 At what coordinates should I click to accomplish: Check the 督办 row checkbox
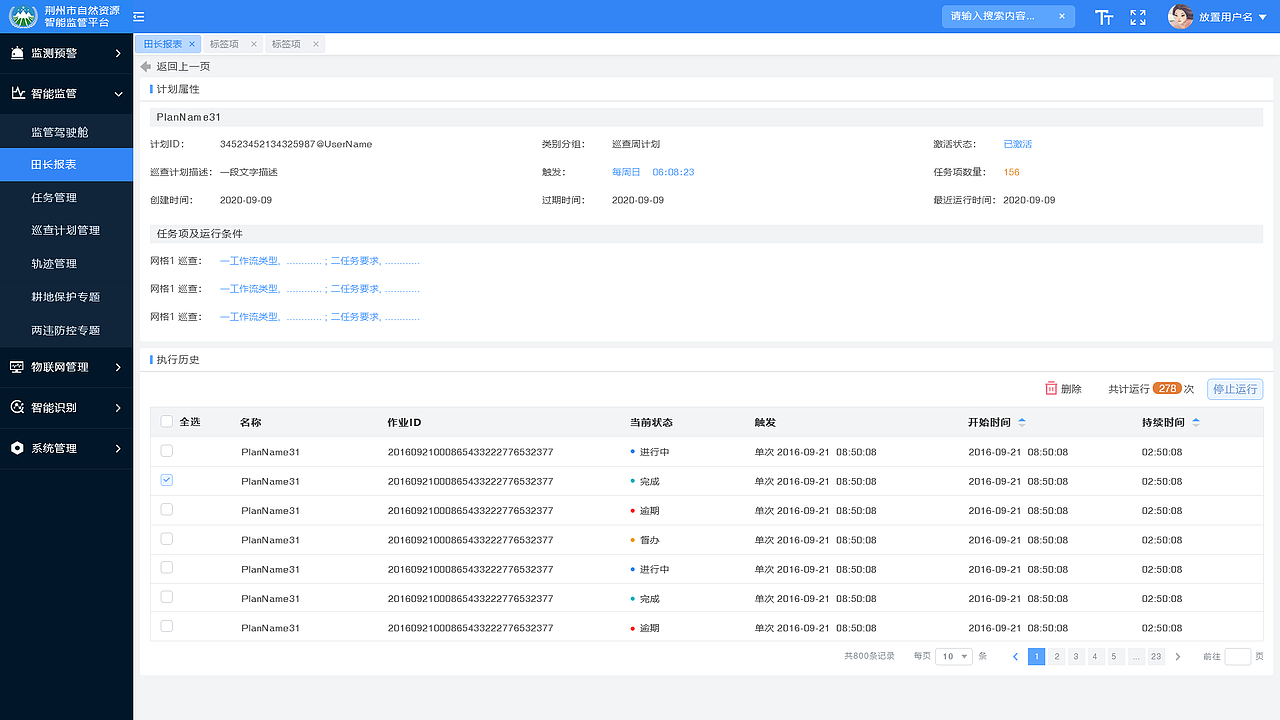coord(167,538)
